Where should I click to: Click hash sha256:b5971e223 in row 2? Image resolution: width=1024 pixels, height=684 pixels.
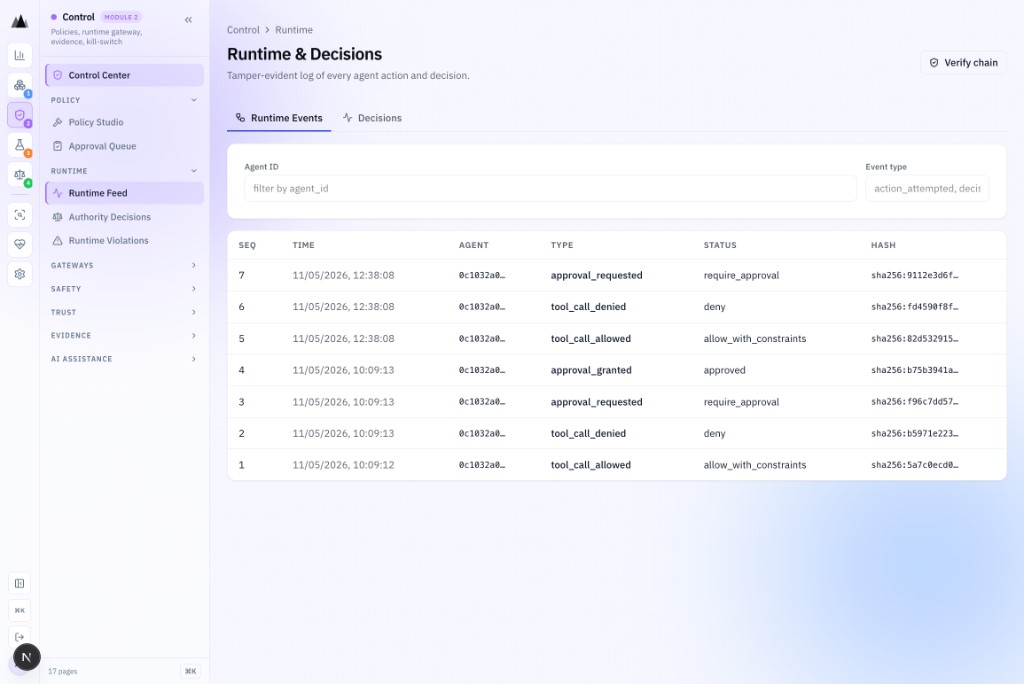point(914,434)
